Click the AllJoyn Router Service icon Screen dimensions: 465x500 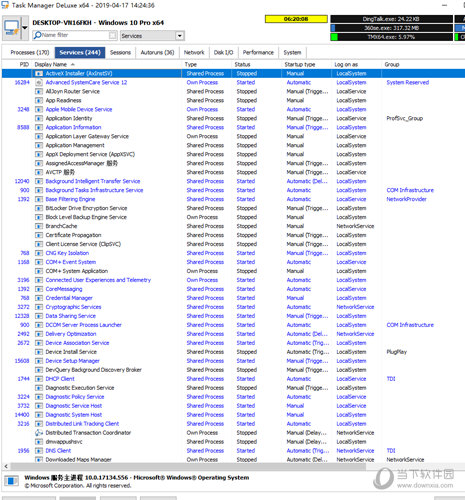pos(39,91)
